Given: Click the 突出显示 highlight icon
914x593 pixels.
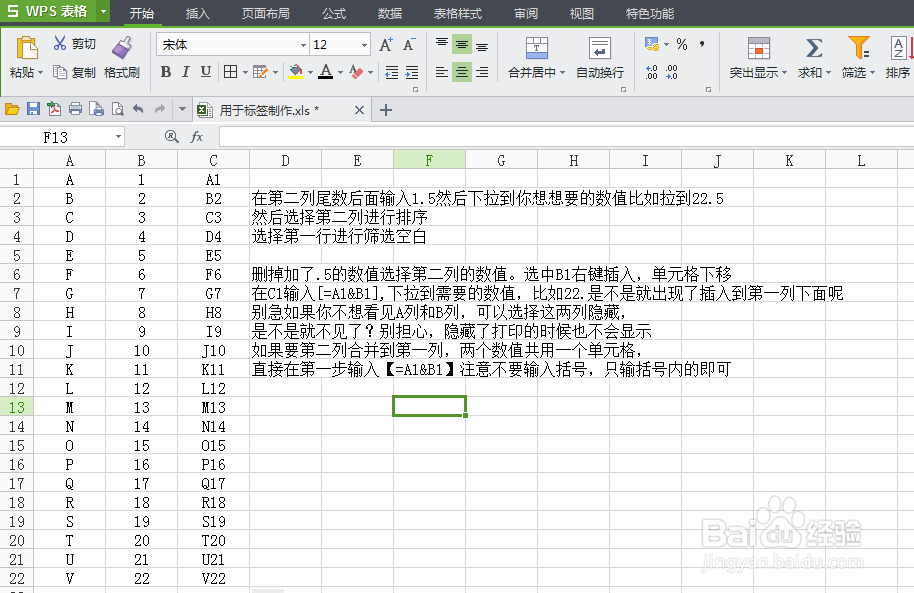Looking at the screenshot, I should (758, 48).
